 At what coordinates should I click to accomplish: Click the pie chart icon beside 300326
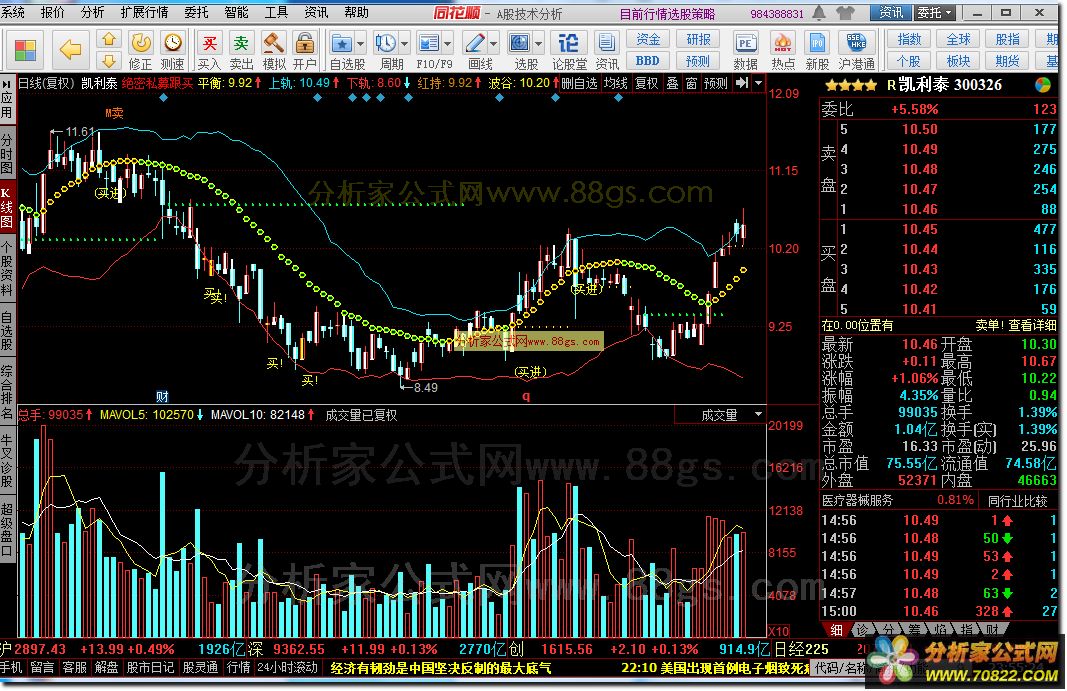pyautogui.click(x=1043, y=85)
